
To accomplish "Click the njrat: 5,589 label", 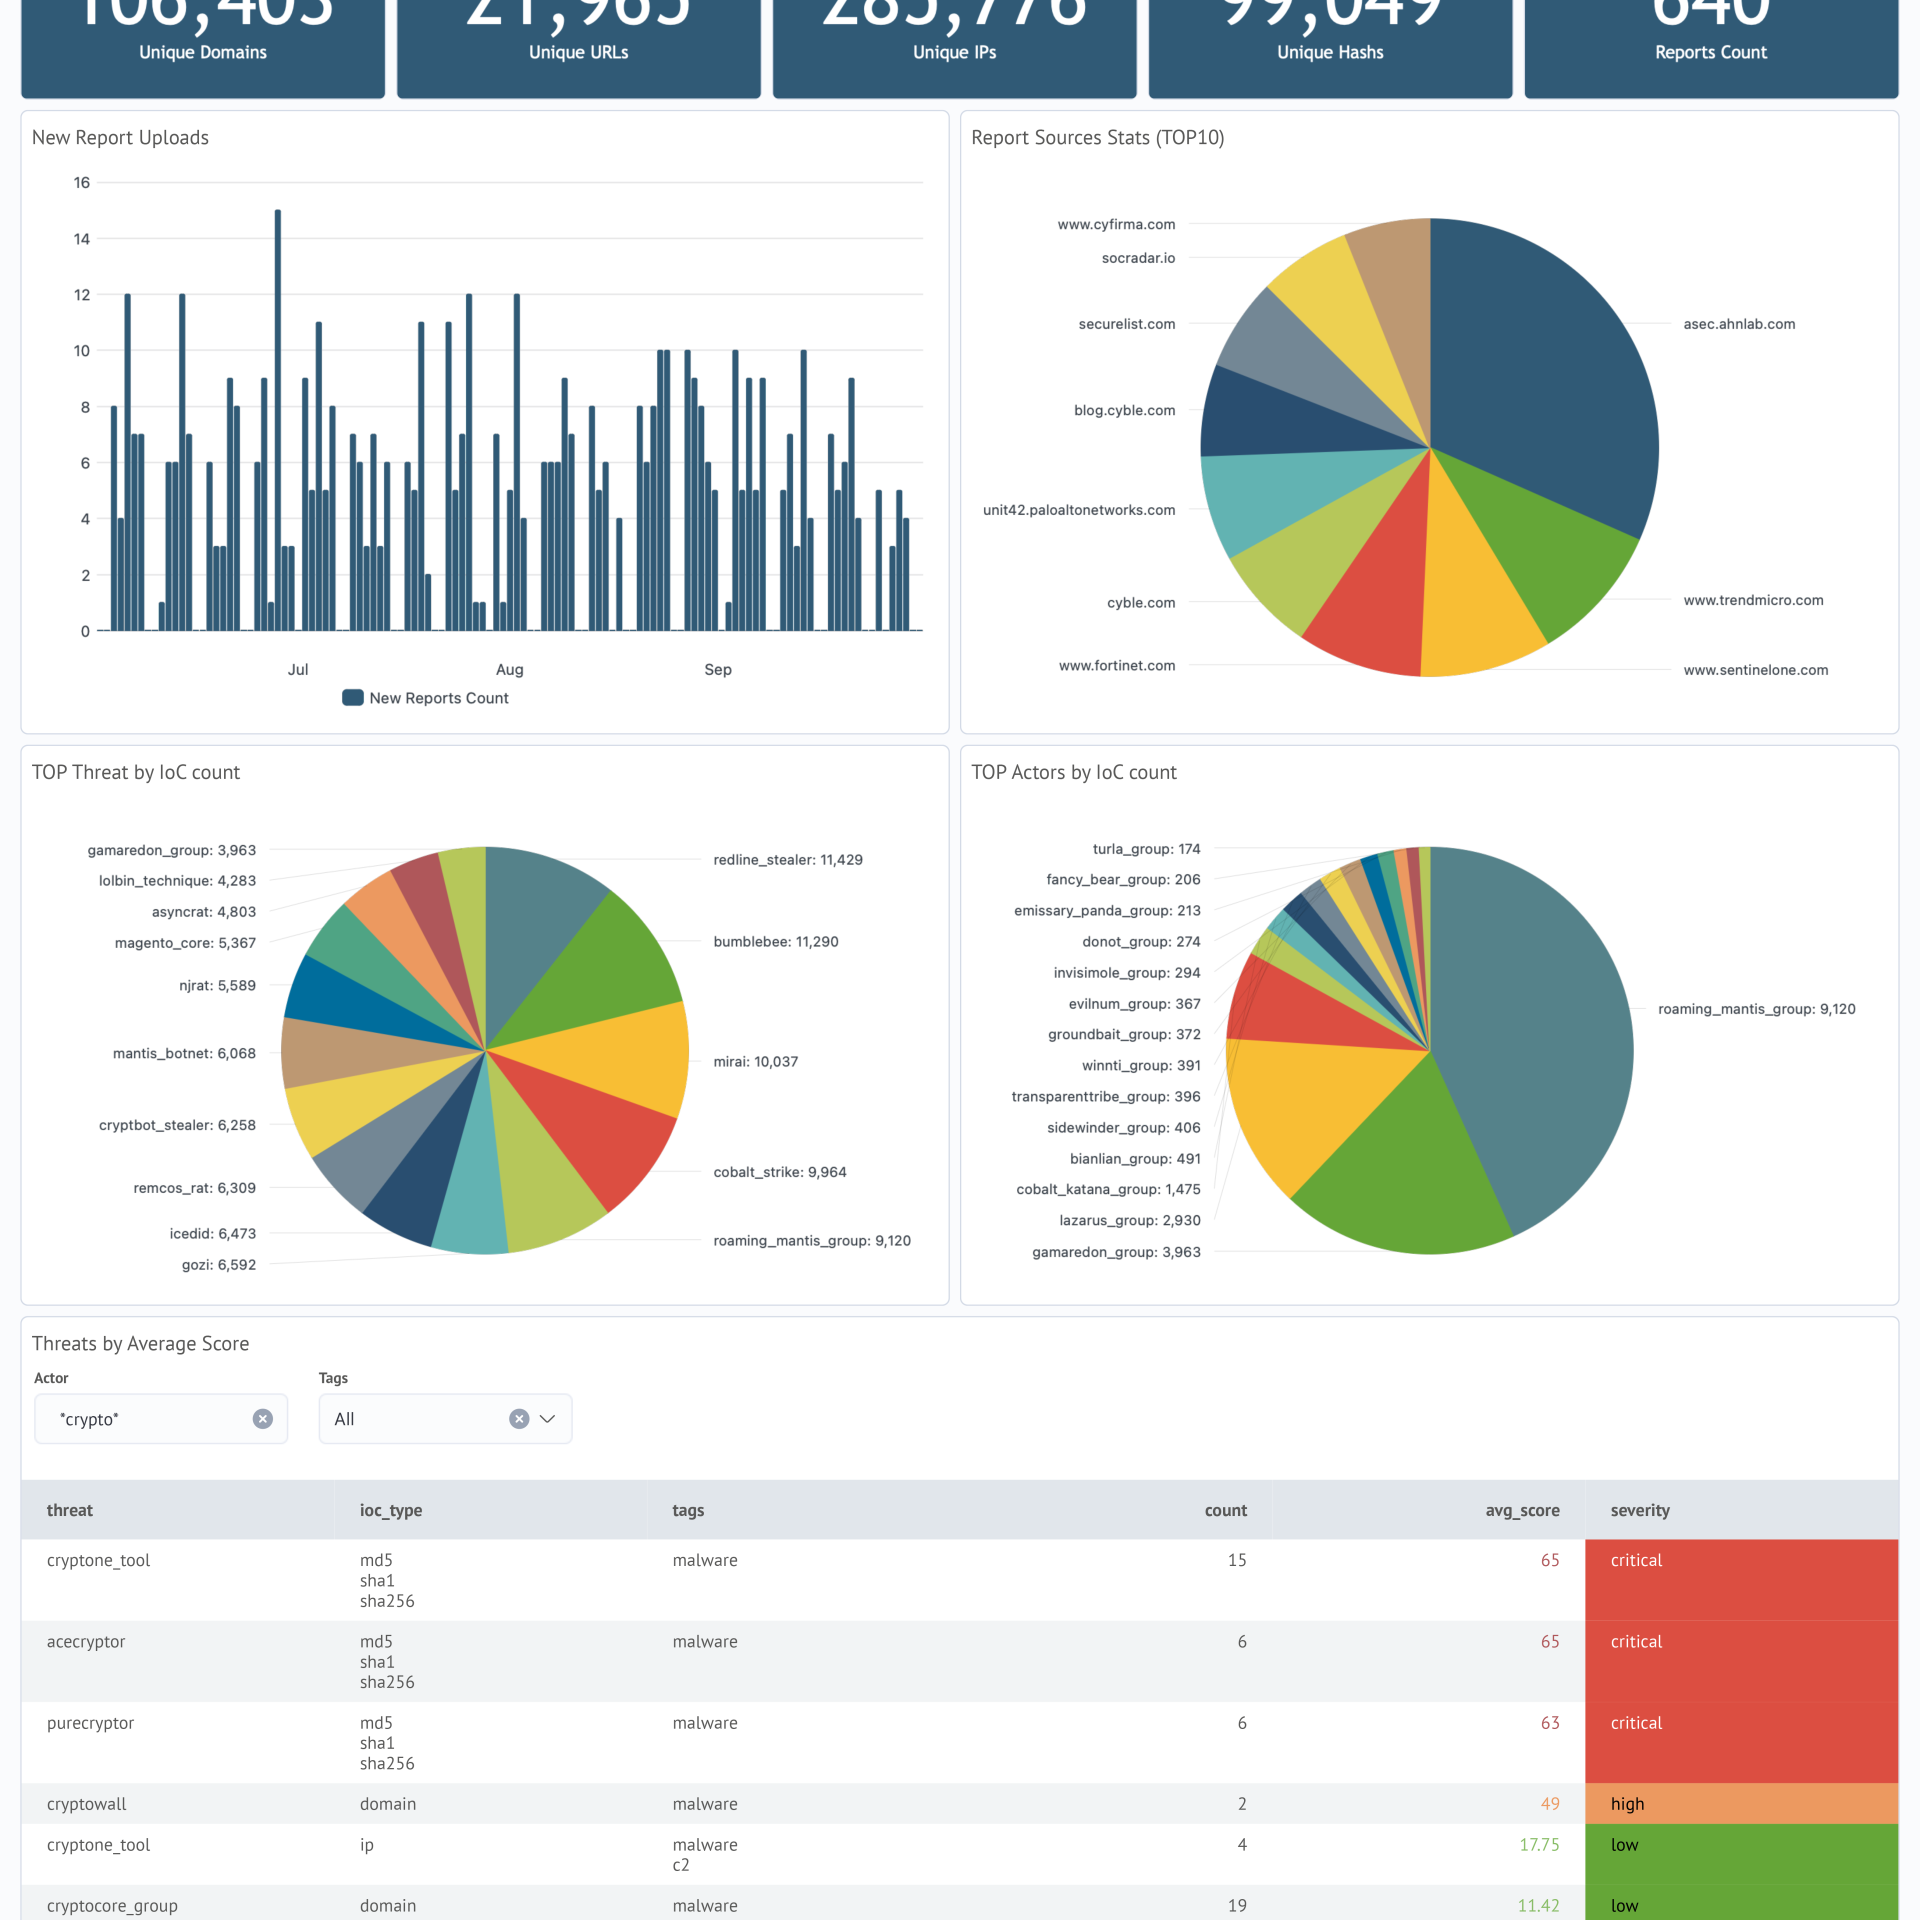I will (x=218, y=985).
